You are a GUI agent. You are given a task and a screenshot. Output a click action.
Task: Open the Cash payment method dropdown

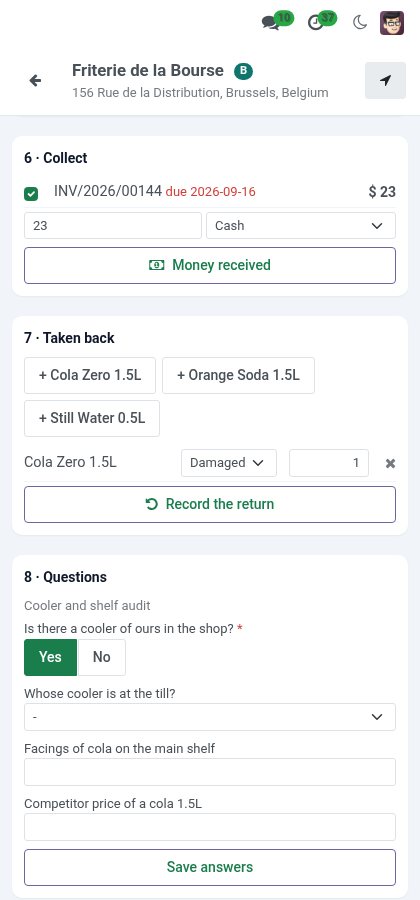[x=301, y=226]
